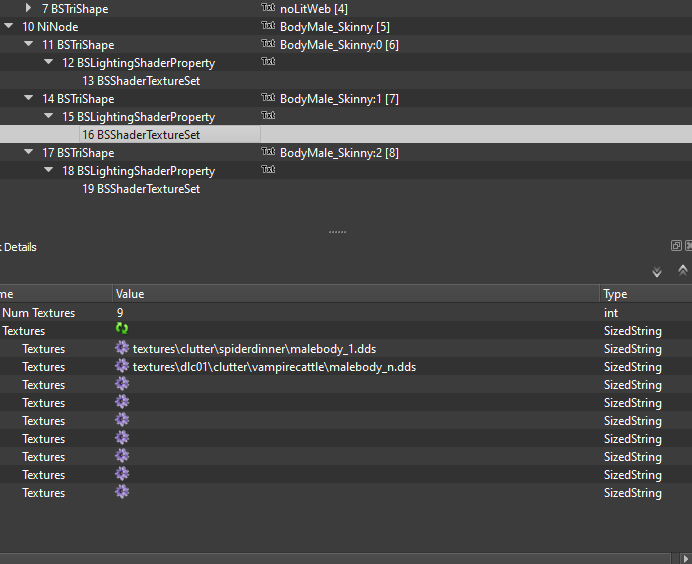Select the noLitWeb [4] name value
The width and height of the screenshot is (692, 564).
(x=314, y=9)
